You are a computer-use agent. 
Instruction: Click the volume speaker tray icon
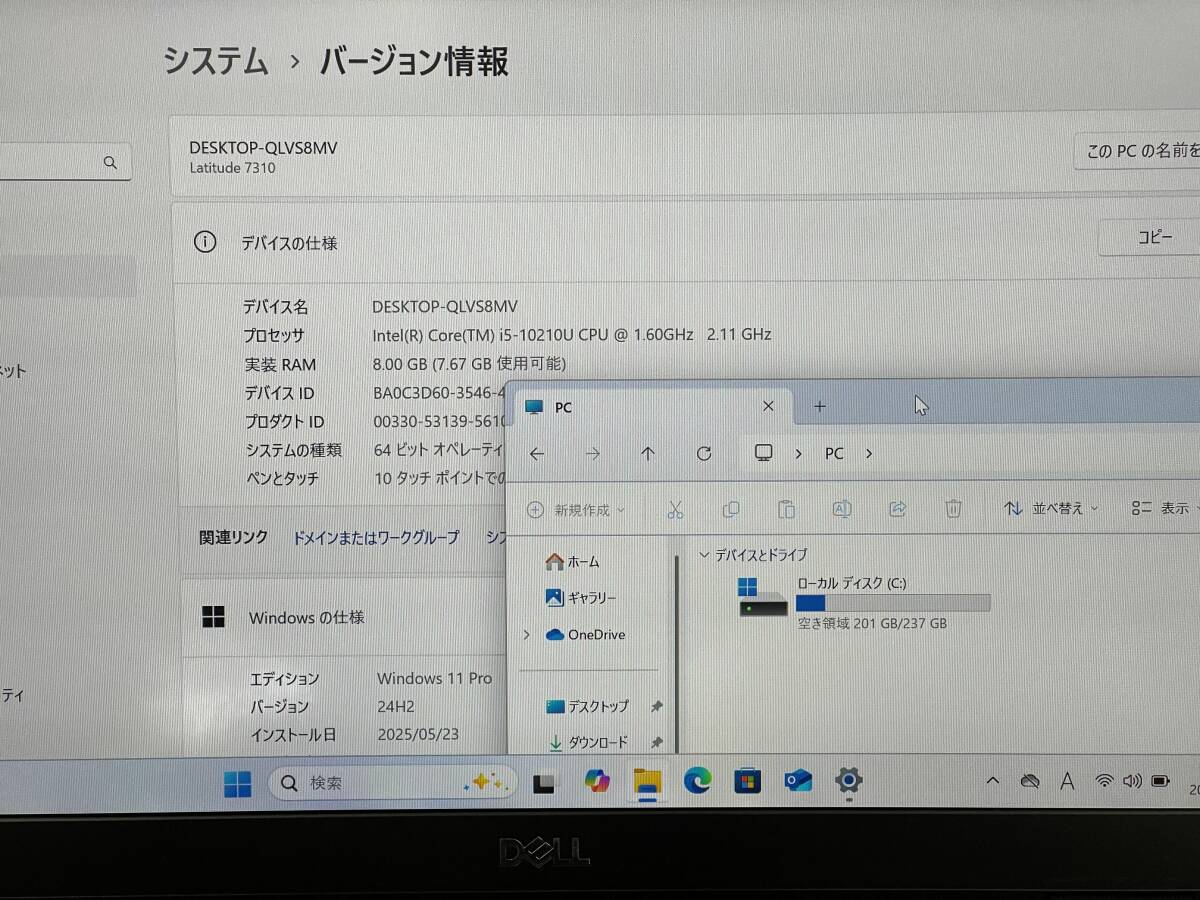(x=1132, y=781)
